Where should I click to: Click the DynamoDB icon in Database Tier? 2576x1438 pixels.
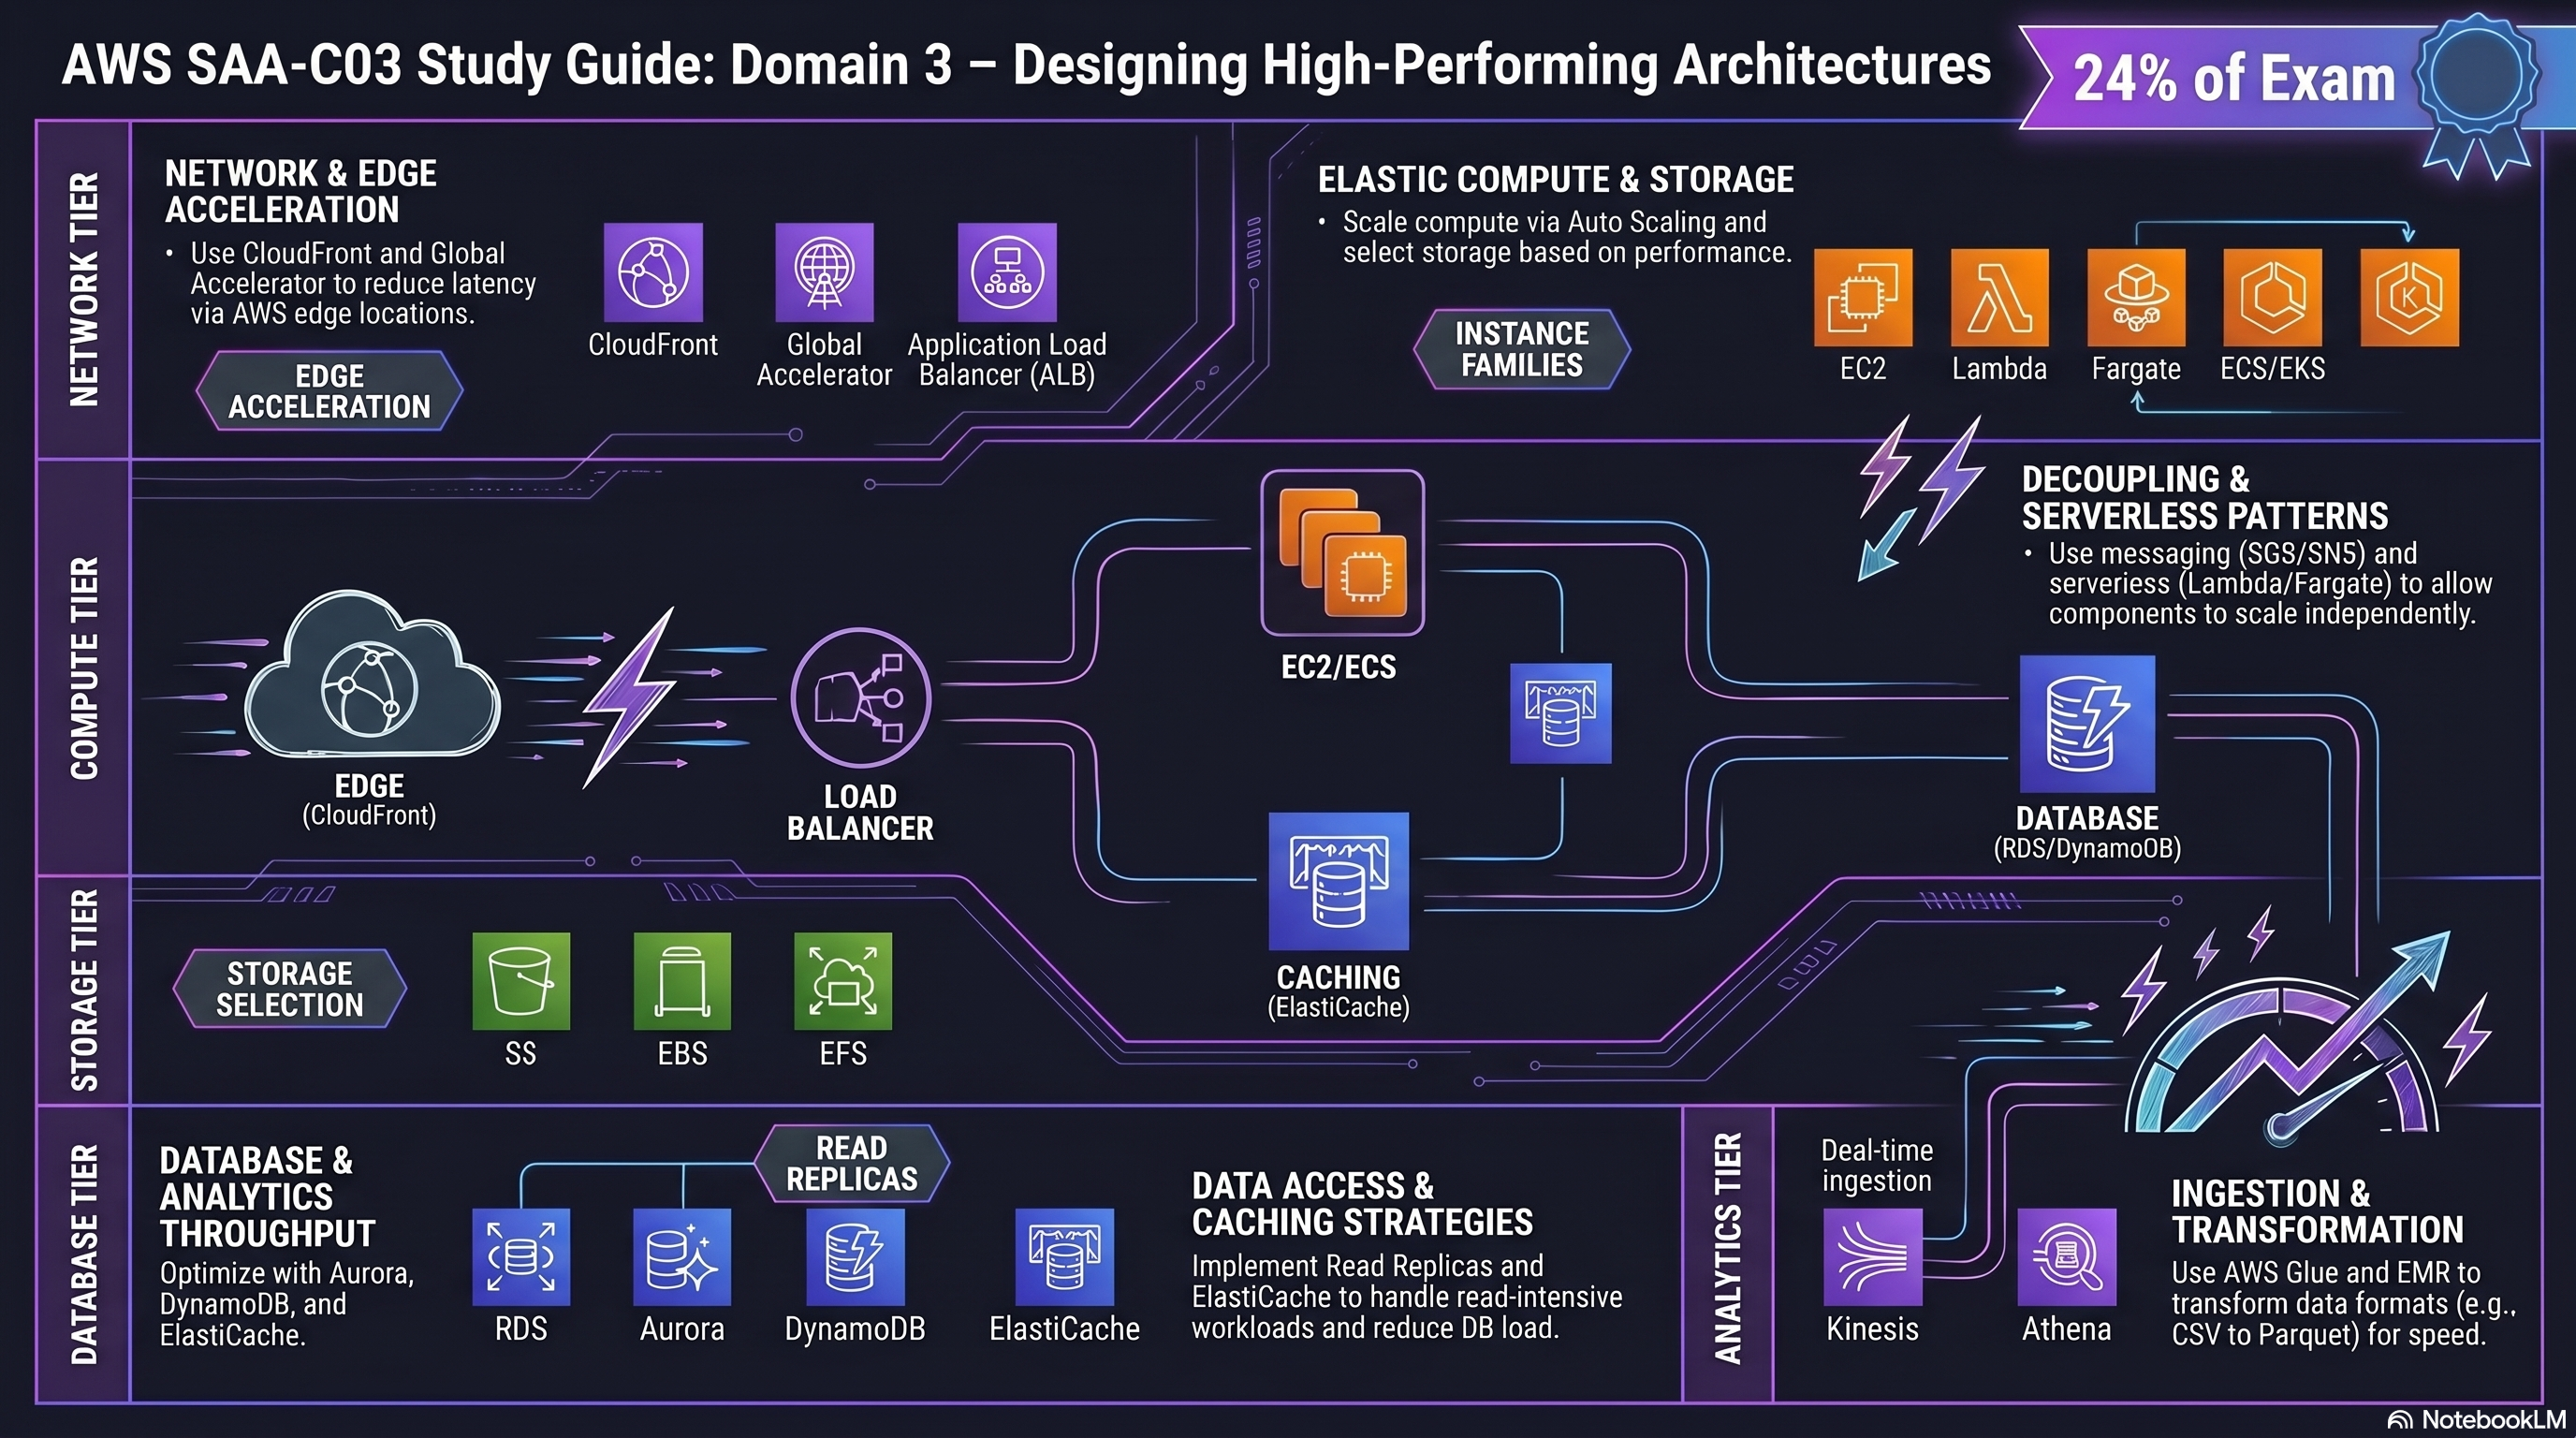[855, 1257]
